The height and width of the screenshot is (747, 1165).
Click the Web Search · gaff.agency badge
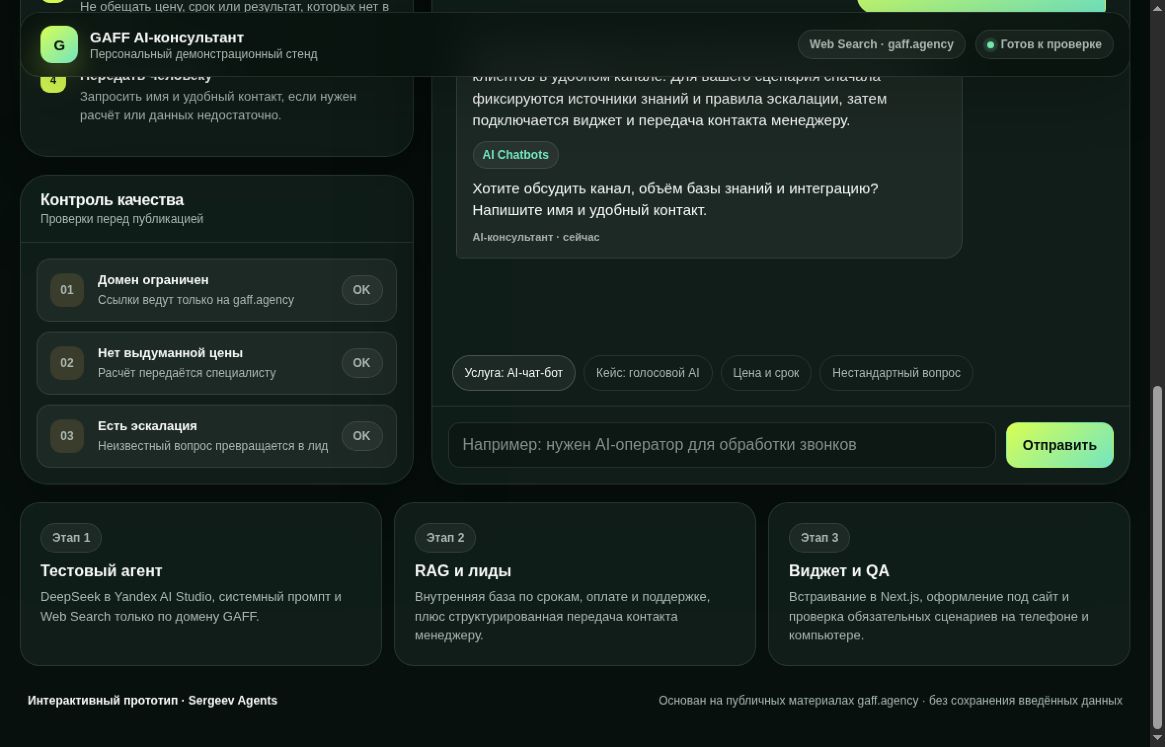coord(881,44)
